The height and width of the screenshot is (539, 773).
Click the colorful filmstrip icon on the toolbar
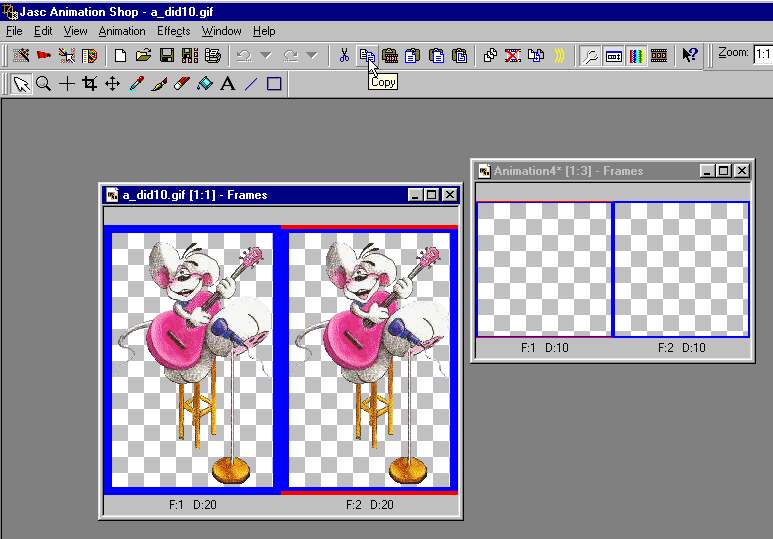(x=89, y=55)
